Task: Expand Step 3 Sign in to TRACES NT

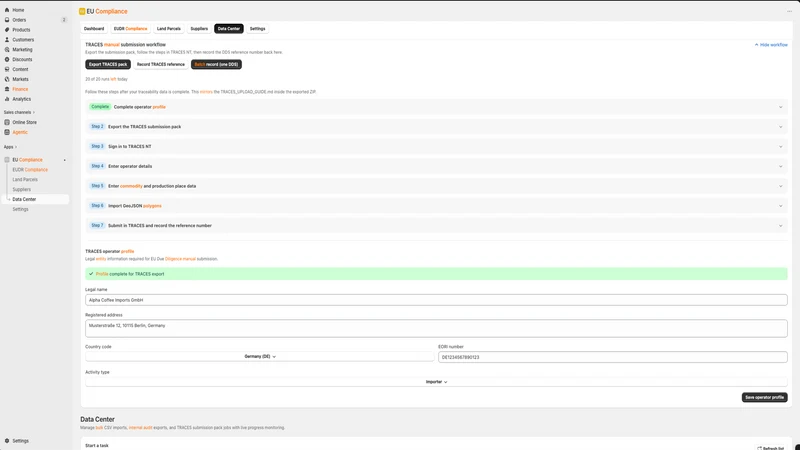Action: tap(436, 146)
